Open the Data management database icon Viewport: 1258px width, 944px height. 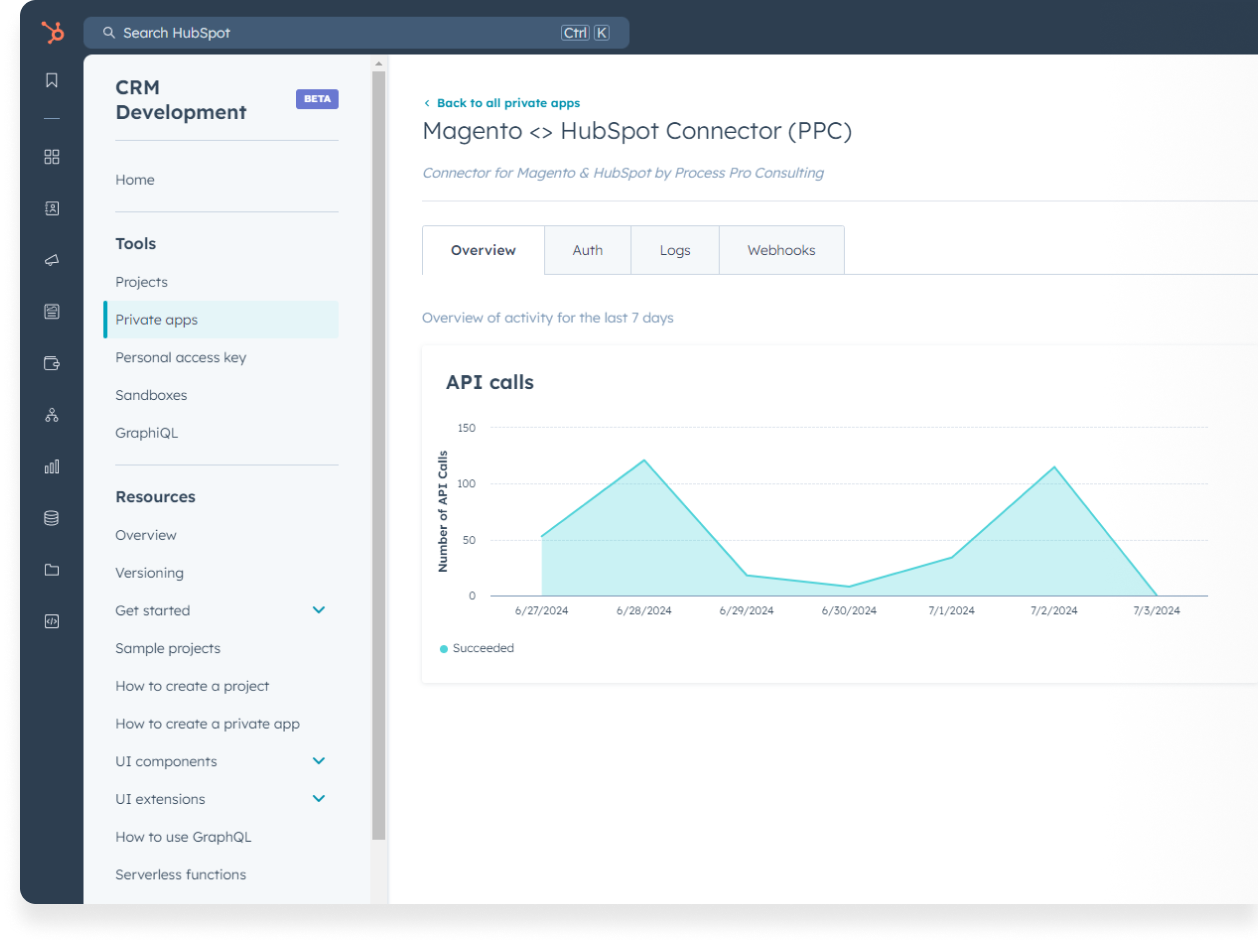(52, 518)
